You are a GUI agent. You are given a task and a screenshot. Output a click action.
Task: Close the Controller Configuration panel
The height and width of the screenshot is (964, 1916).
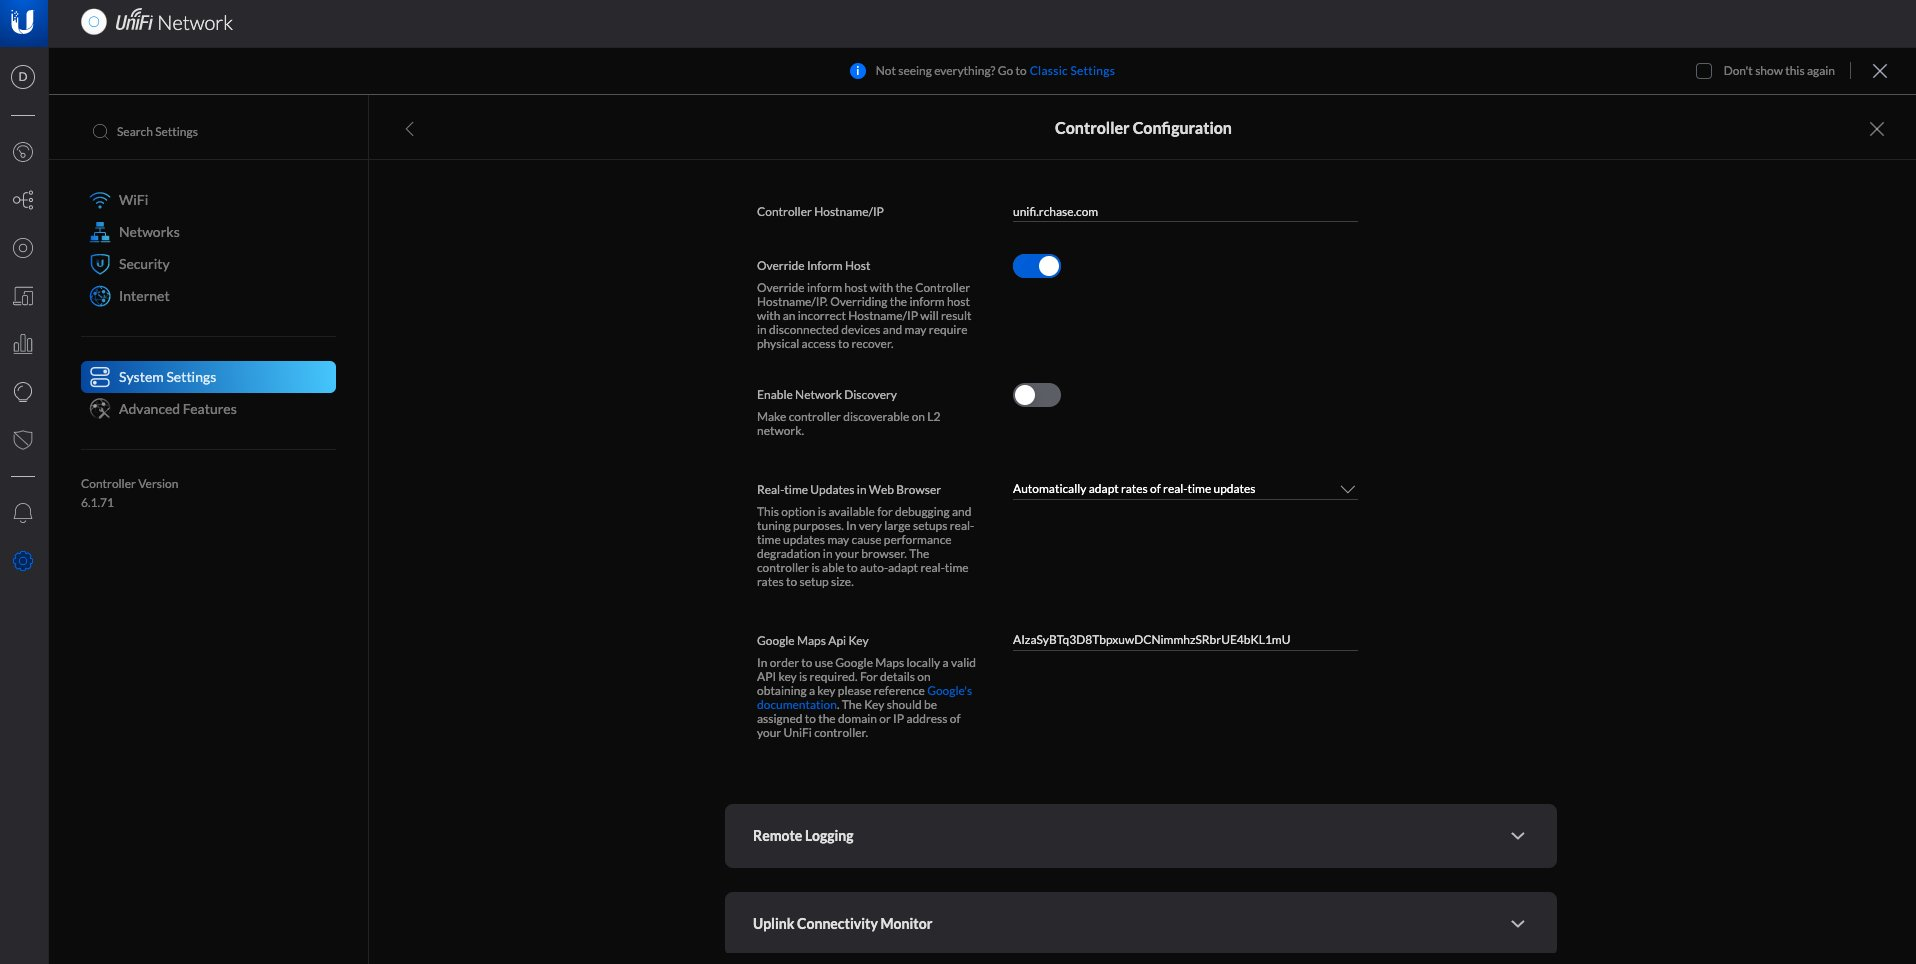pyautogui.click(x=1877, y=129)
